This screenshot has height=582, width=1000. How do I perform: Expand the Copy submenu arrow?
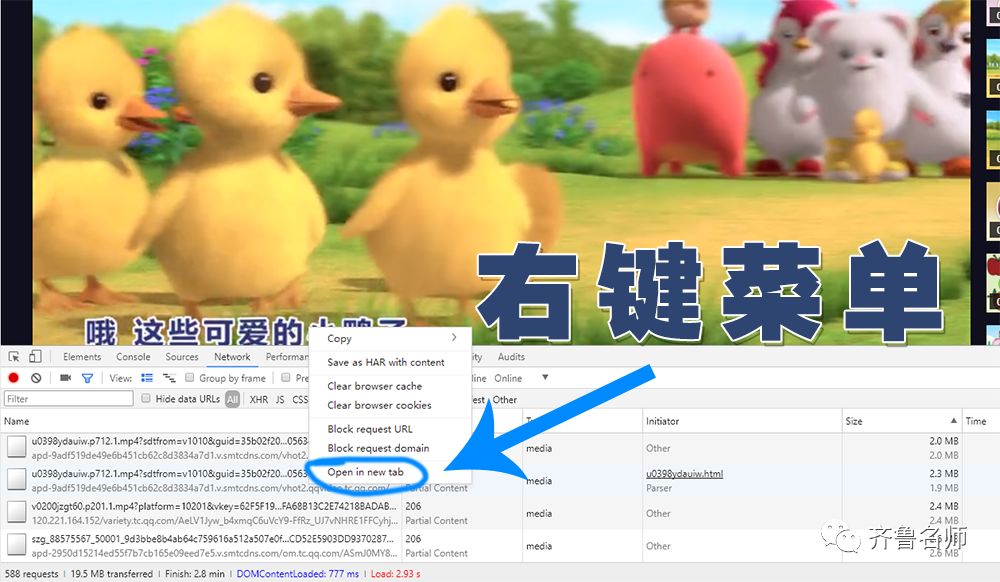[x=454, y=337]
